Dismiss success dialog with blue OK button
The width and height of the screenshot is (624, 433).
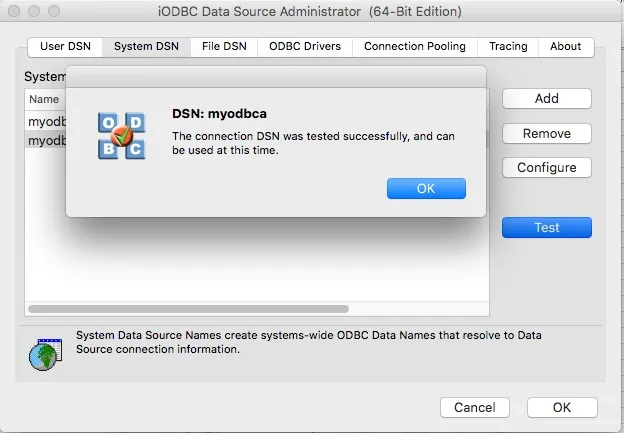pos(426,189)
